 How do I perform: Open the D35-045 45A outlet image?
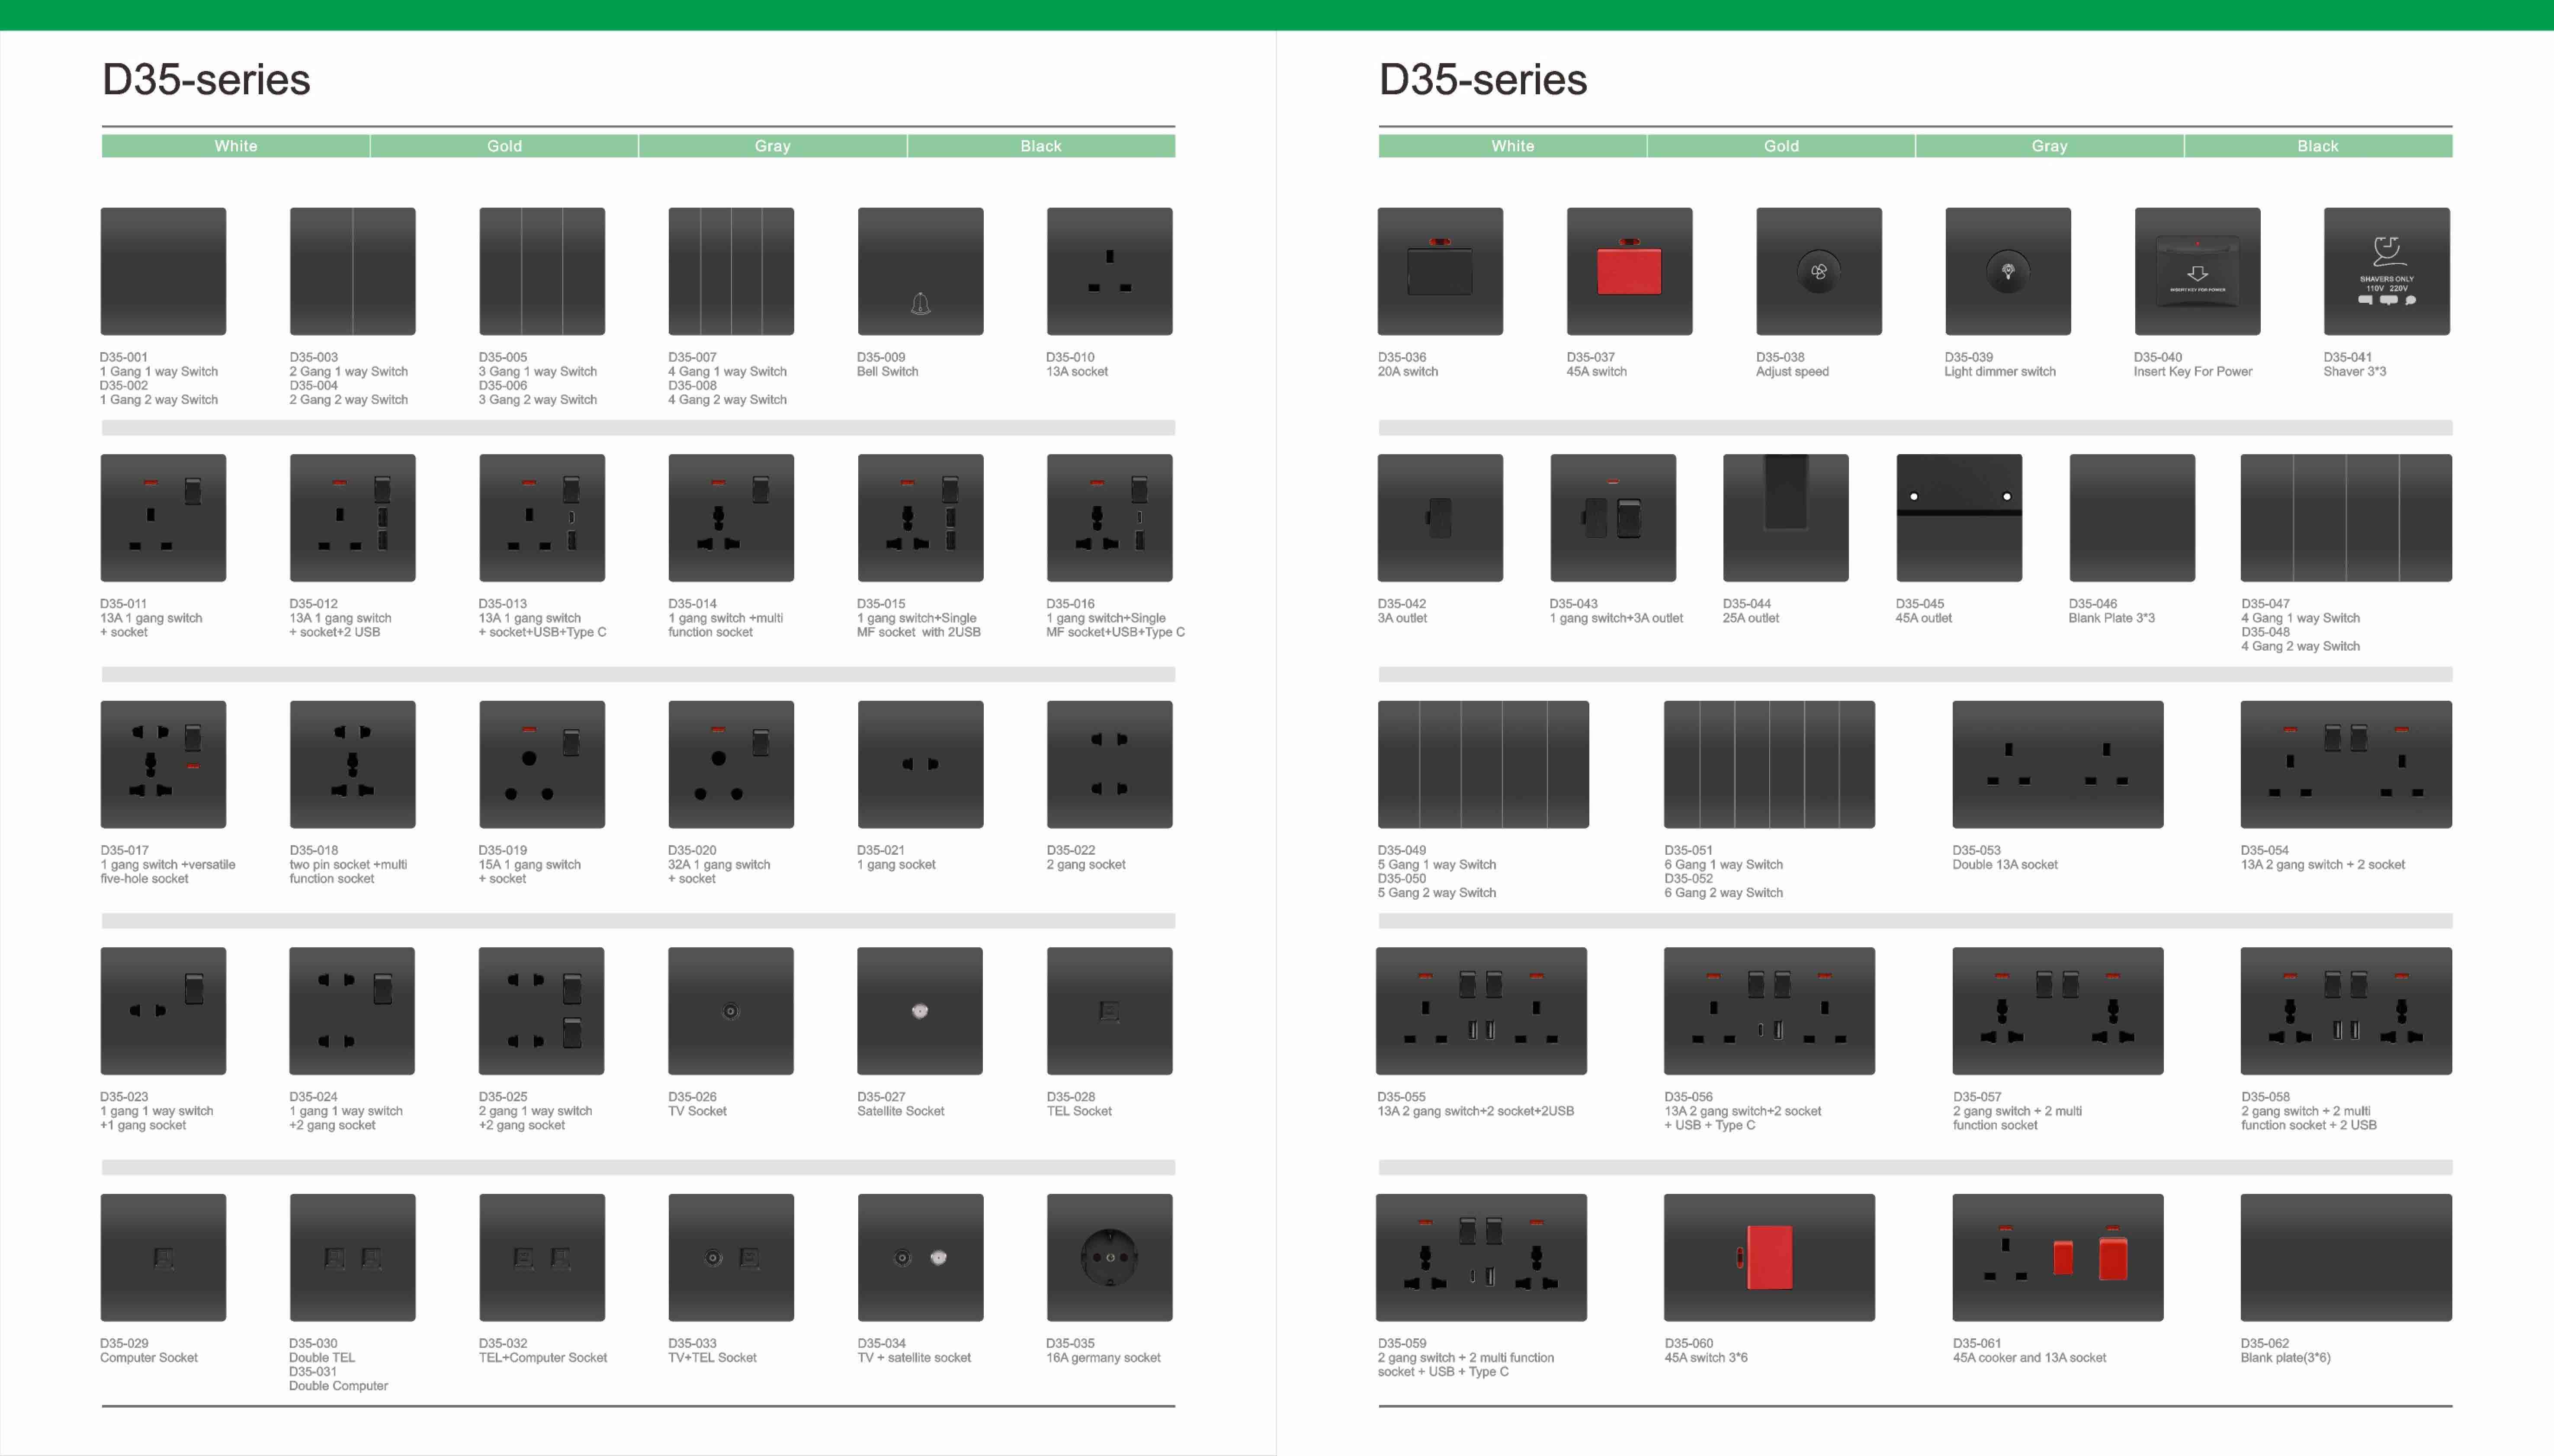[x=1959, y=518]
